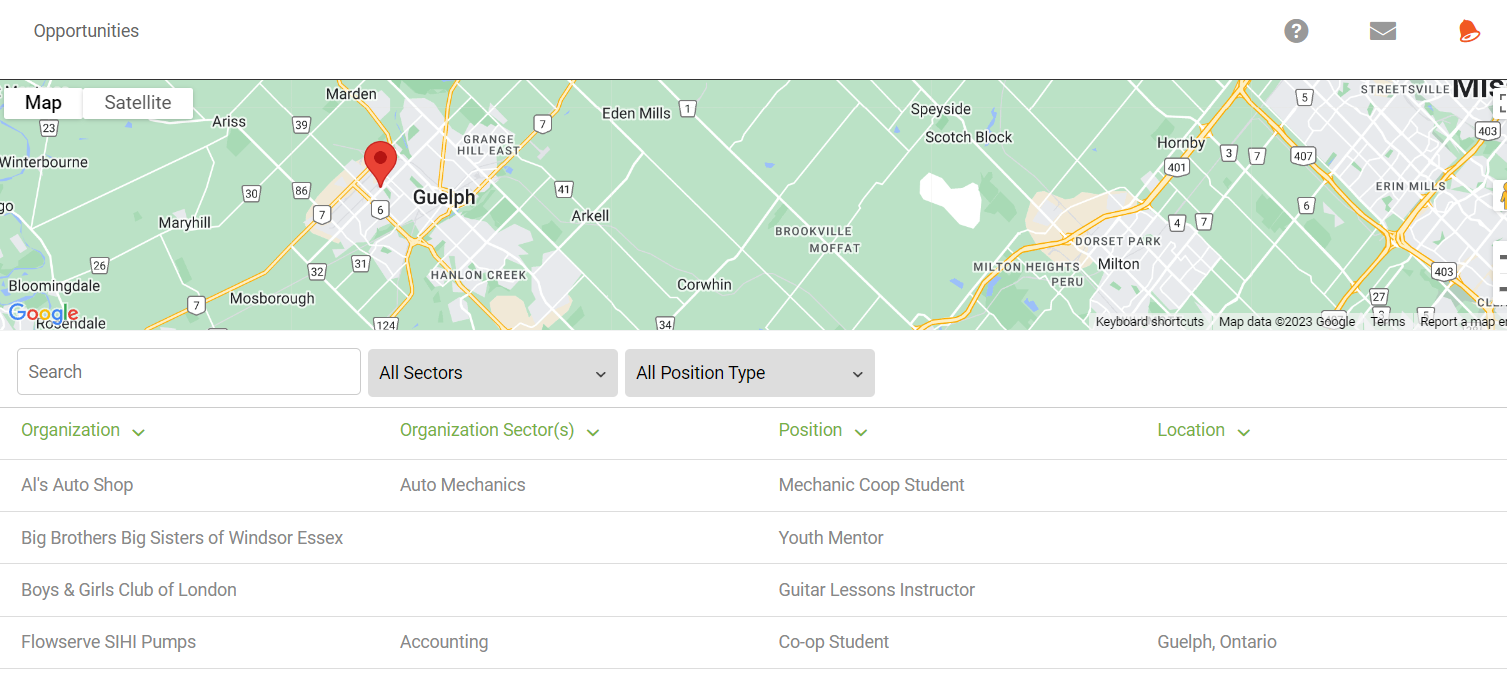Click the red map pin in Guelph
This screenshot has width=1507, height=678.
point(380,163)
